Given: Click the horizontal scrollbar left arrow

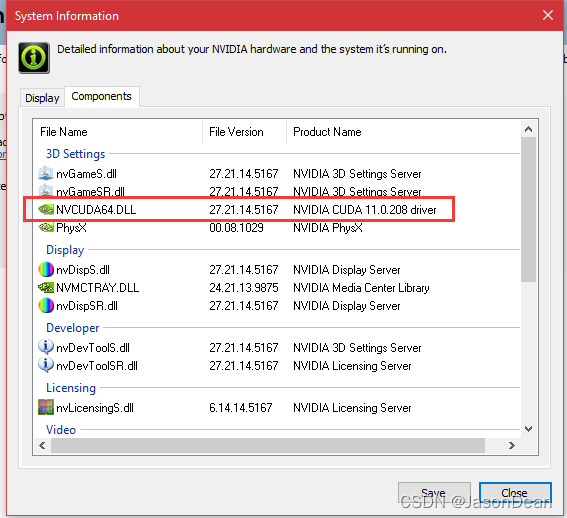Looking at the screenshot, I should coord(42,445).
